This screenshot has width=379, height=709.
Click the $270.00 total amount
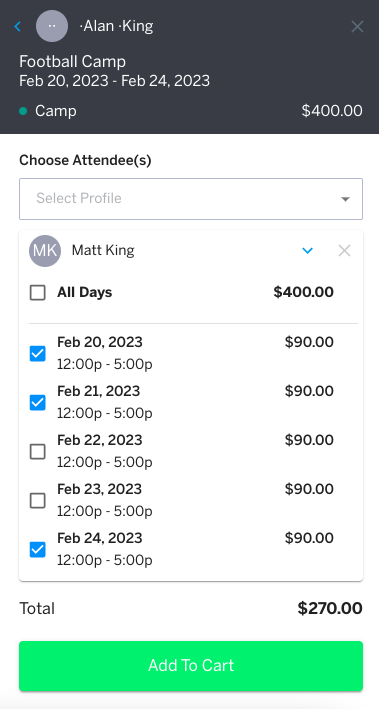[330, 608]
